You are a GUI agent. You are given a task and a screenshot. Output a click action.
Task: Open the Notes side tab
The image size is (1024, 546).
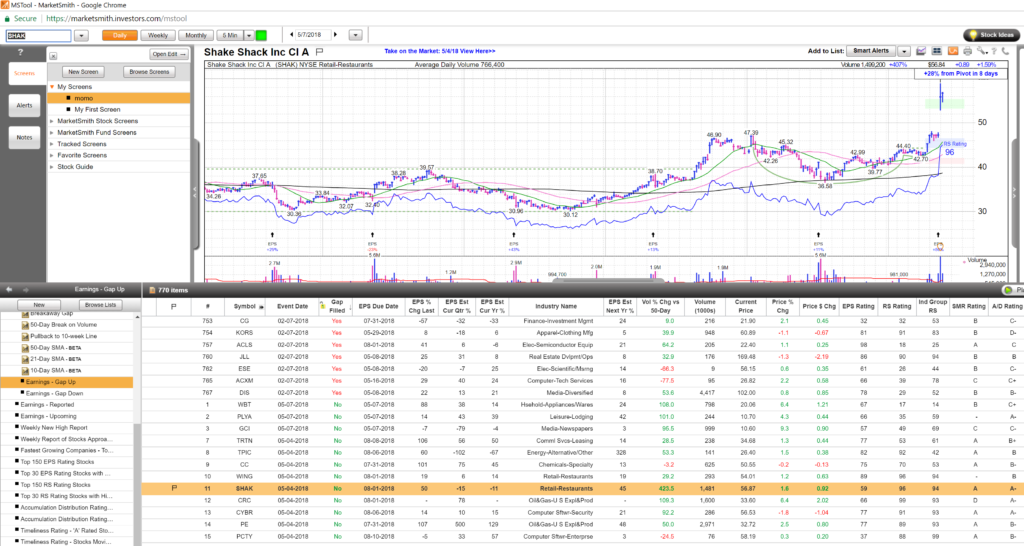(25, 137)
